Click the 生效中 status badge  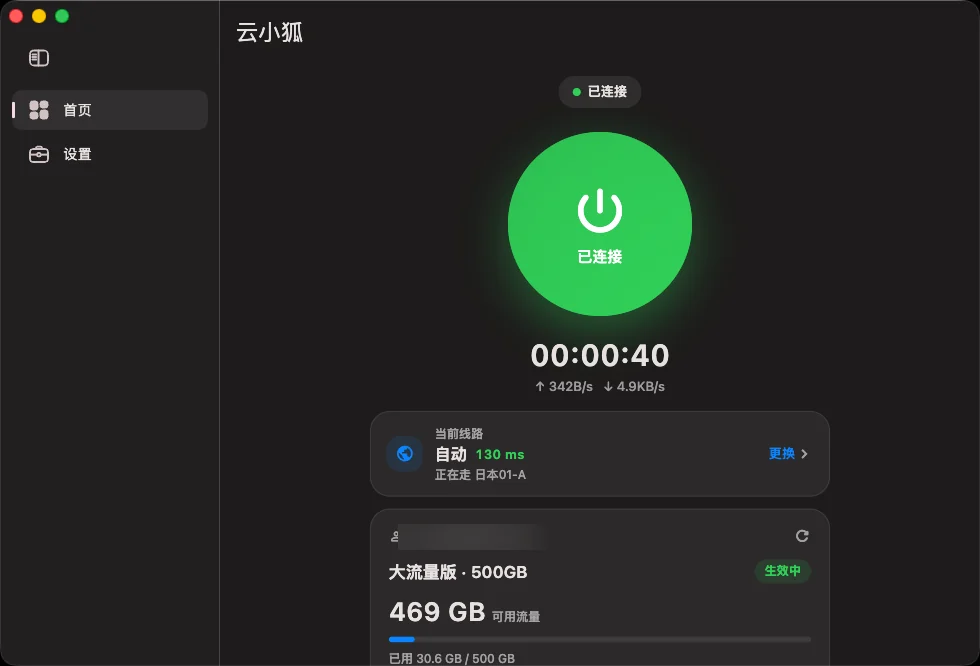click(782, 571)
